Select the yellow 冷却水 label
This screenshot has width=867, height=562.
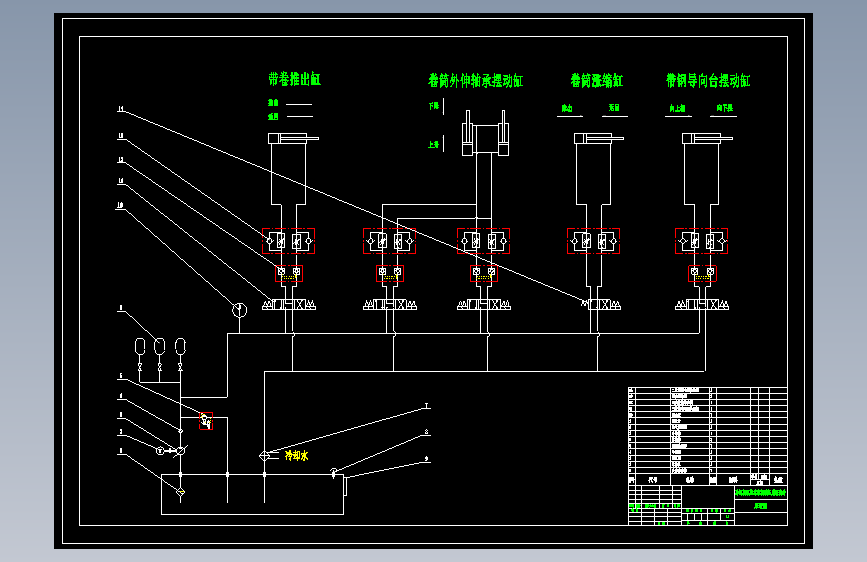coord(296,456)
